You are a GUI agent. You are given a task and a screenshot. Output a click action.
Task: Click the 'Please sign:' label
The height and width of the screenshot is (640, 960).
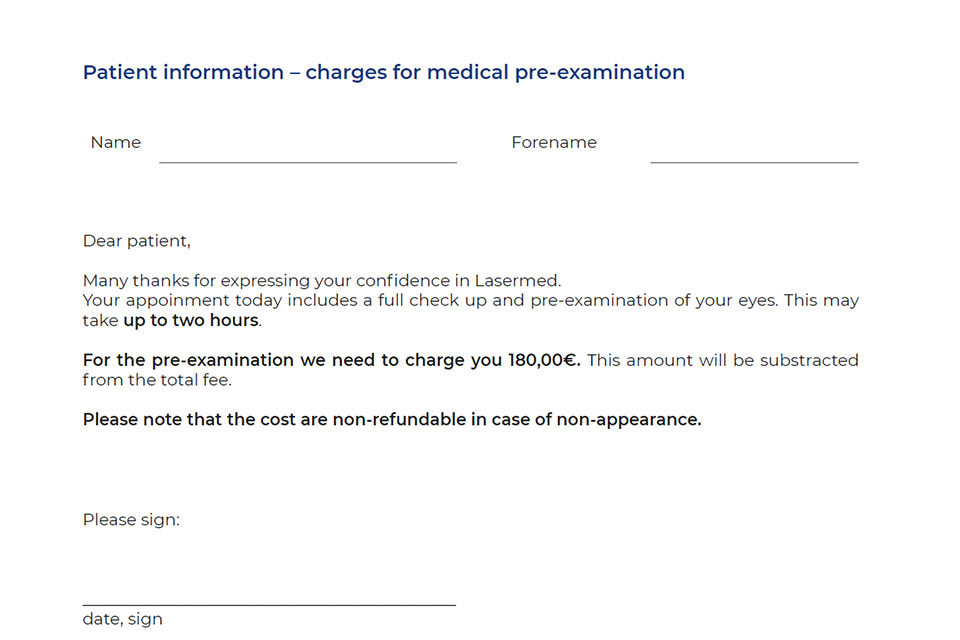(131, 520)
